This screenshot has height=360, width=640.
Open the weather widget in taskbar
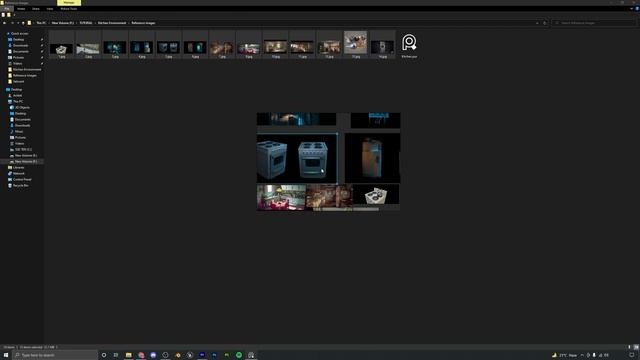[x=564, y=355]
